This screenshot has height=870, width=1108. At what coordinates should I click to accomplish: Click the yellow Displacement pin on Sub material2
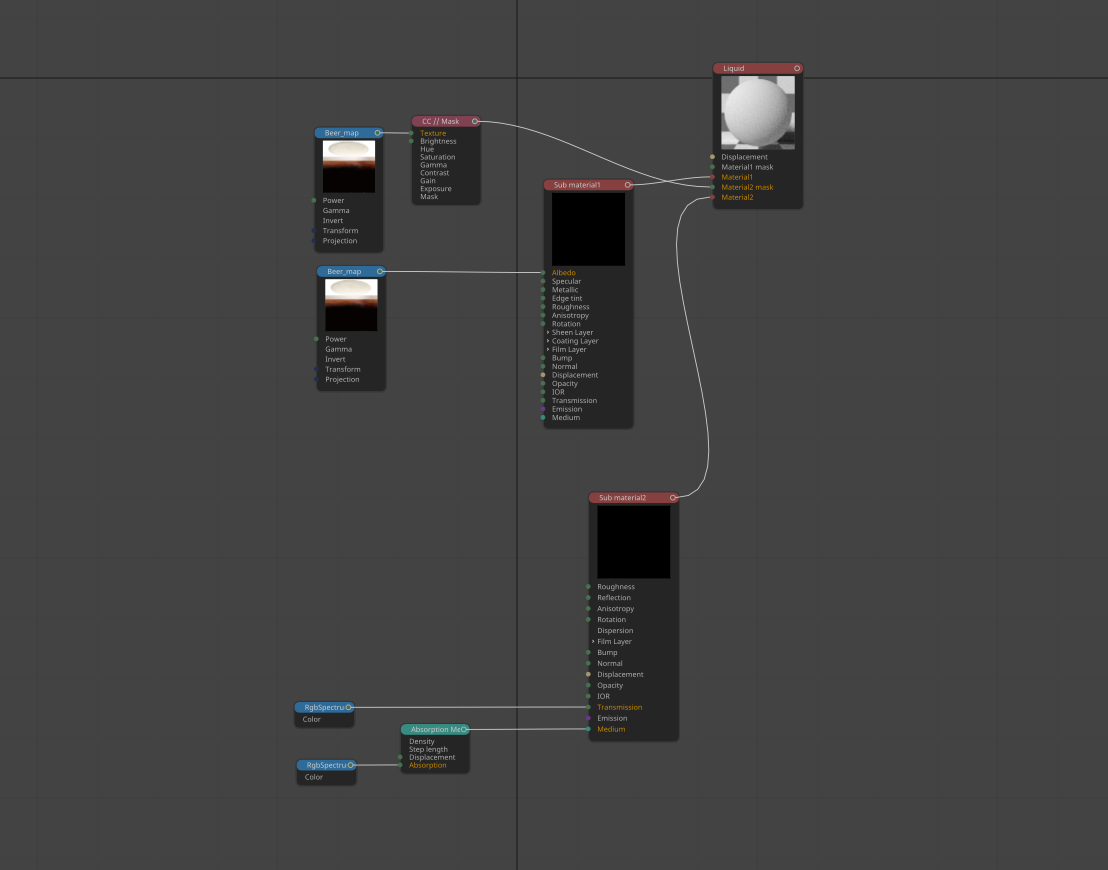point(588,674)
